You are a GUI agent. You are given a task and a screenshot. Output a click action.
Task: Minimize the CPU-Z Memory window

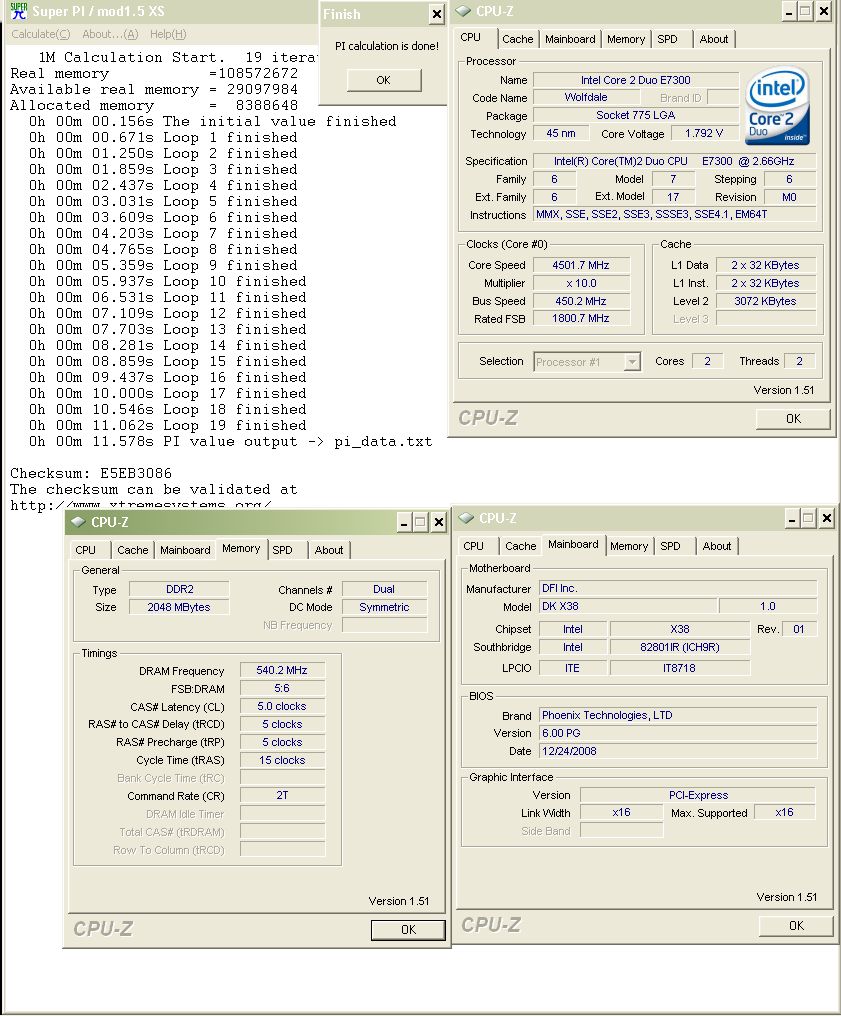(403, 522)
